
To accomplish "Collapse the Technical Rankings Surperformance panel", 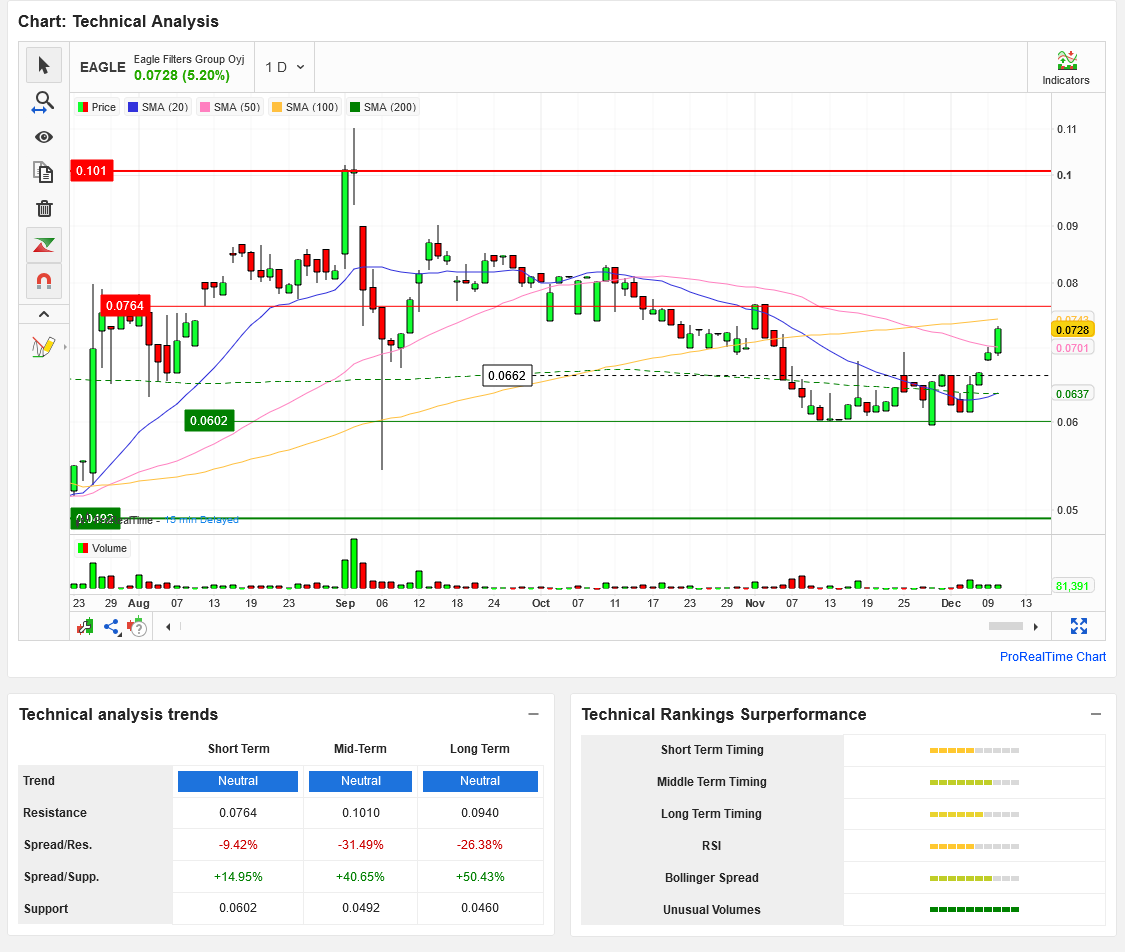I will [x=1096, y=714].
